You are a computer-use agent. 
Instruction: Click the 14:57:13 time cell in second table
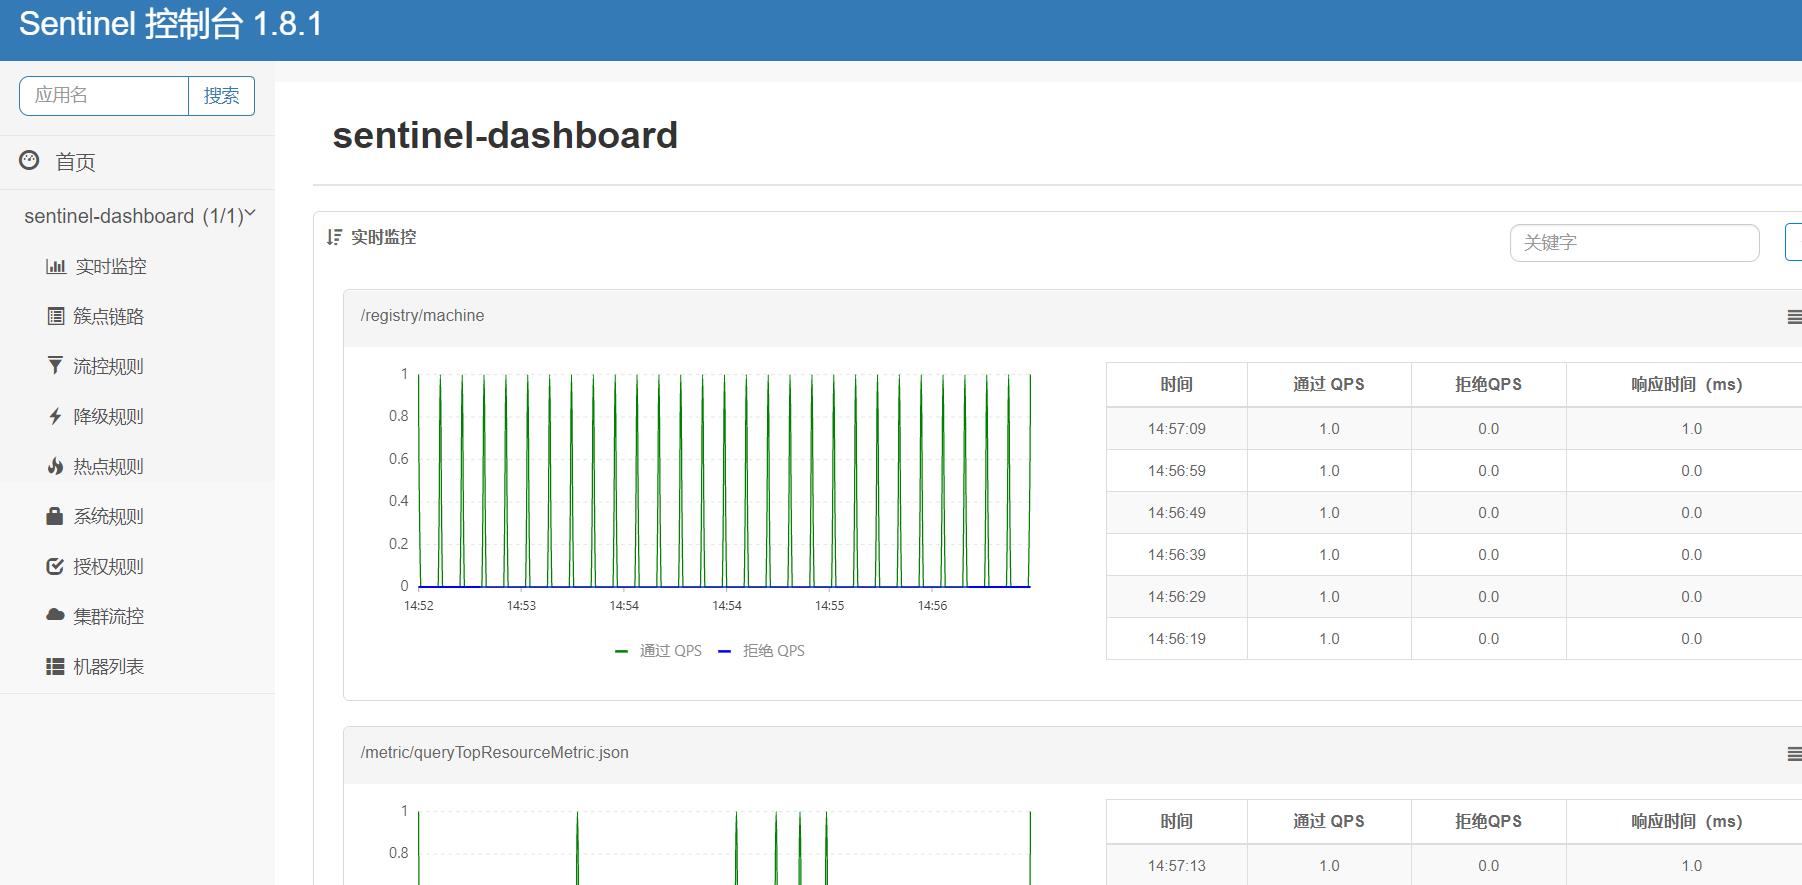coord(1177,865)
